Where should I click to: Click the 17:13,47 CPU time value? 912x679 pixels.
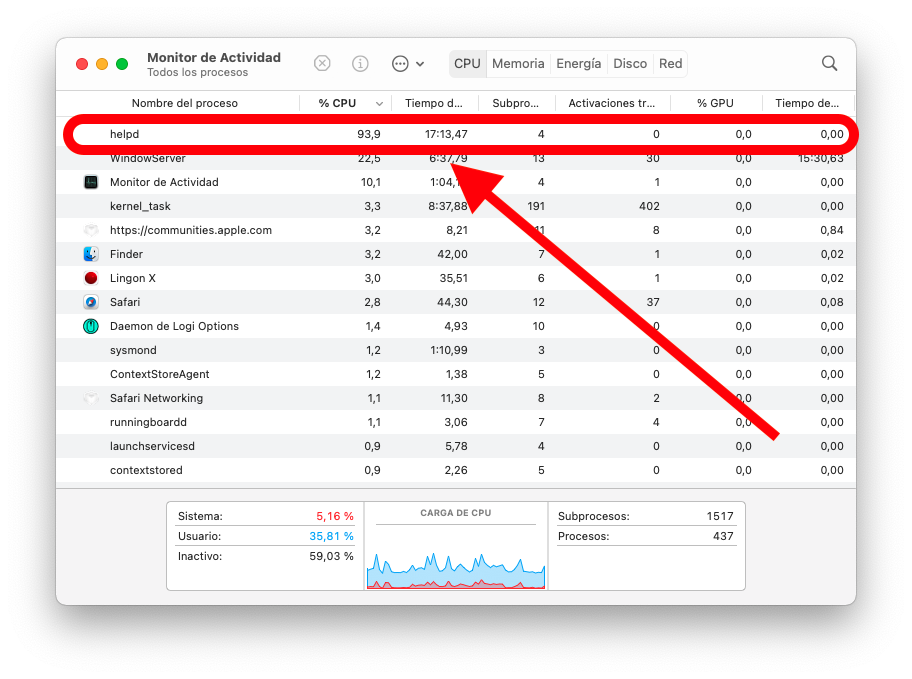[446, 134]
